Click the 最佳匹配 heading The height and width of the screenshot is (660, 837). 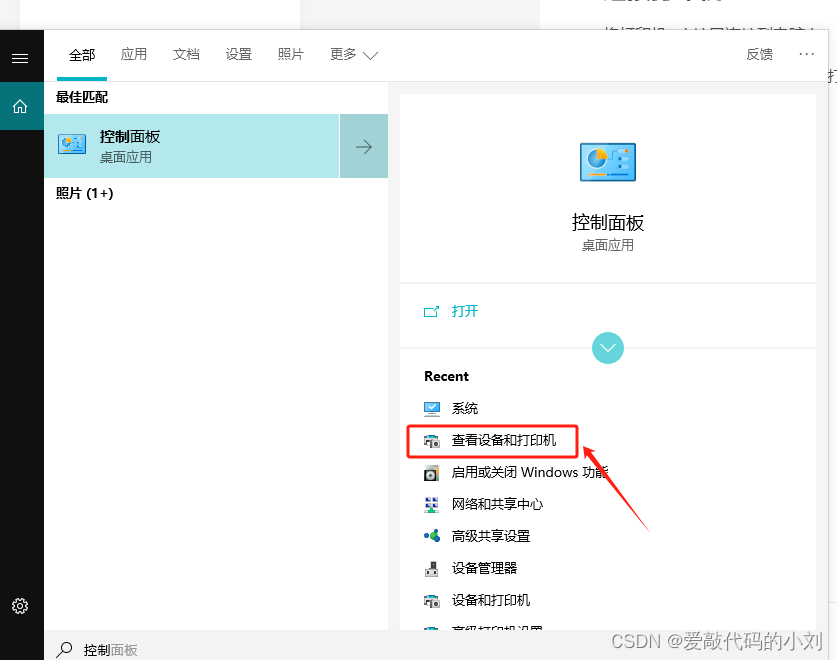(82, 97)
